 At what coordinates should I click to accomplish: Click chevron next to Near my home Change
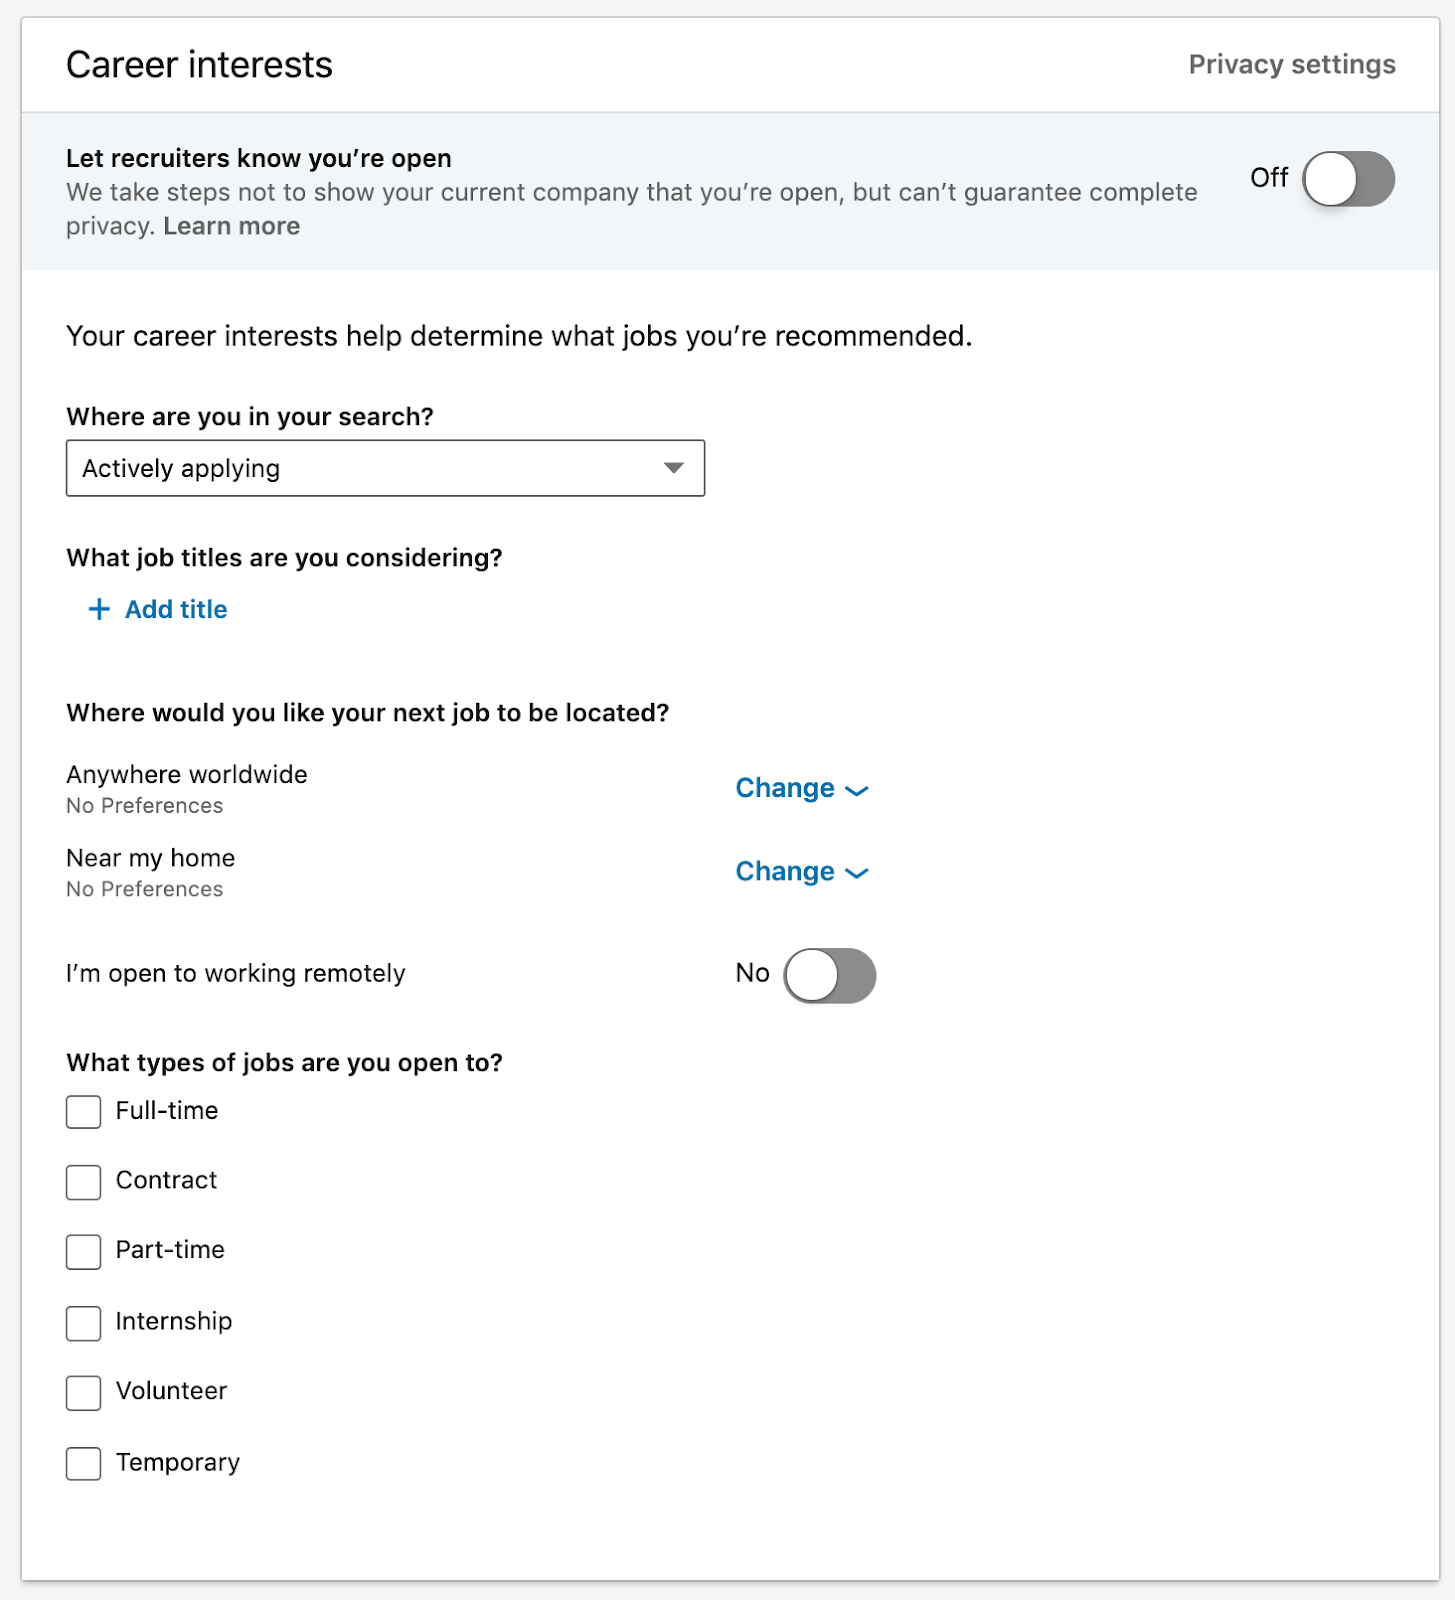pyautogui.click(x=857, y=873)
